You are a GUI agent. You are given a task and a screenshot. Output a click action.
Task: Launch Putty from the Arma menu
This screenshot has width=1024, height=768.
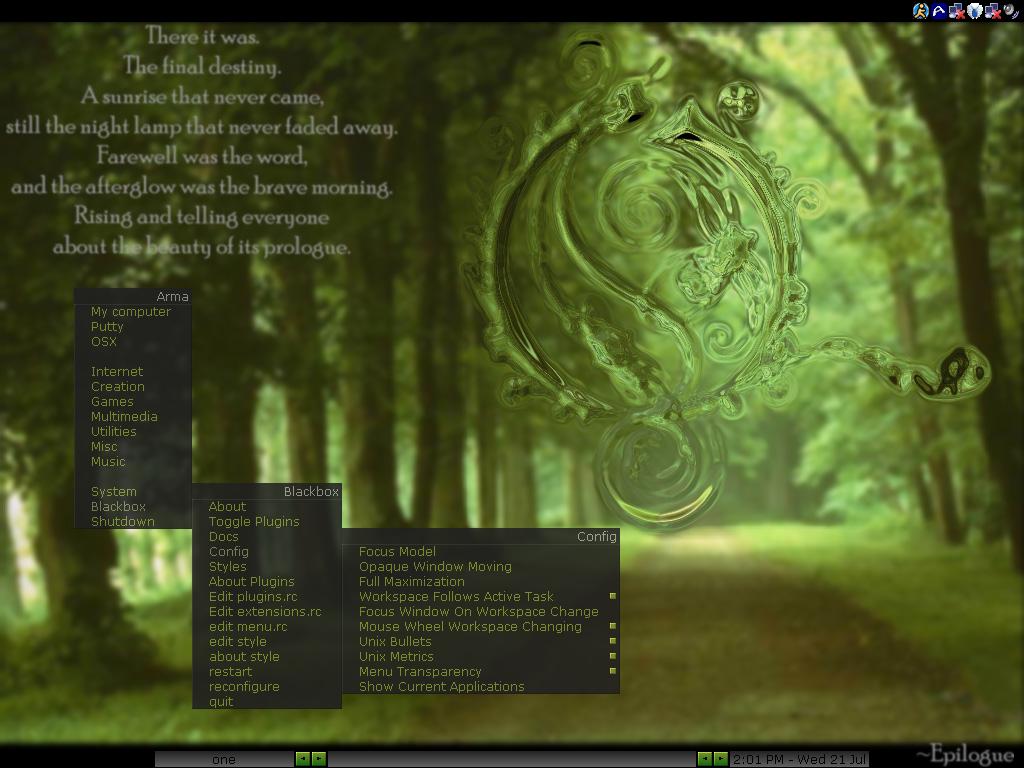pos(107,327)
